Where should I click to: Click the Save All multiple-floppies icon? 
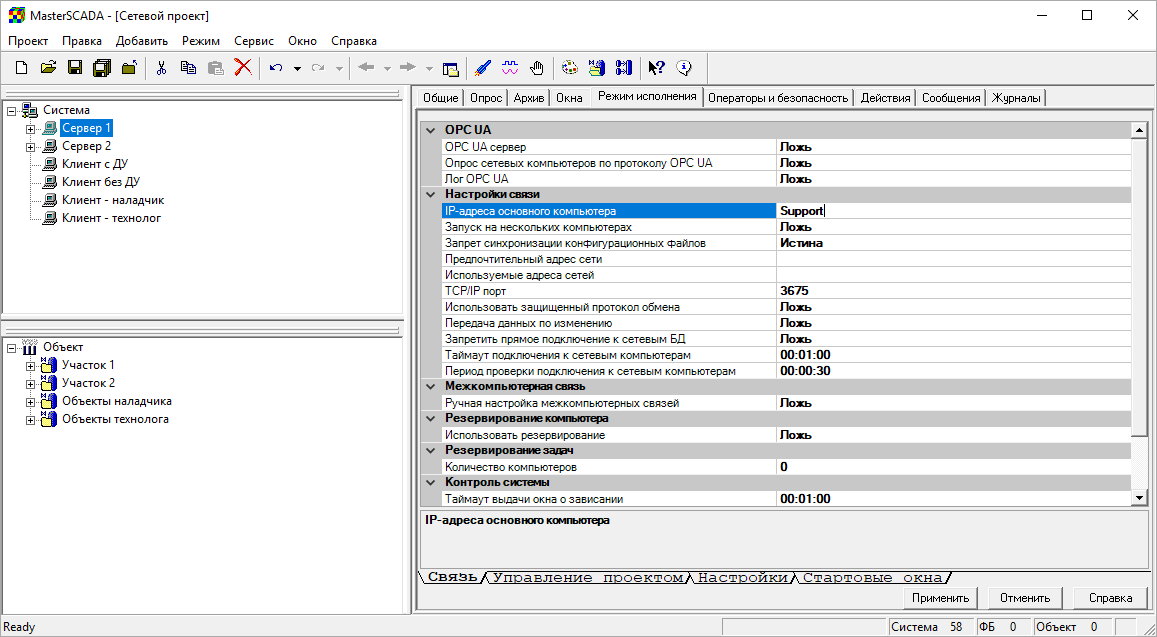pyautogui.click(x=102, y=68)
